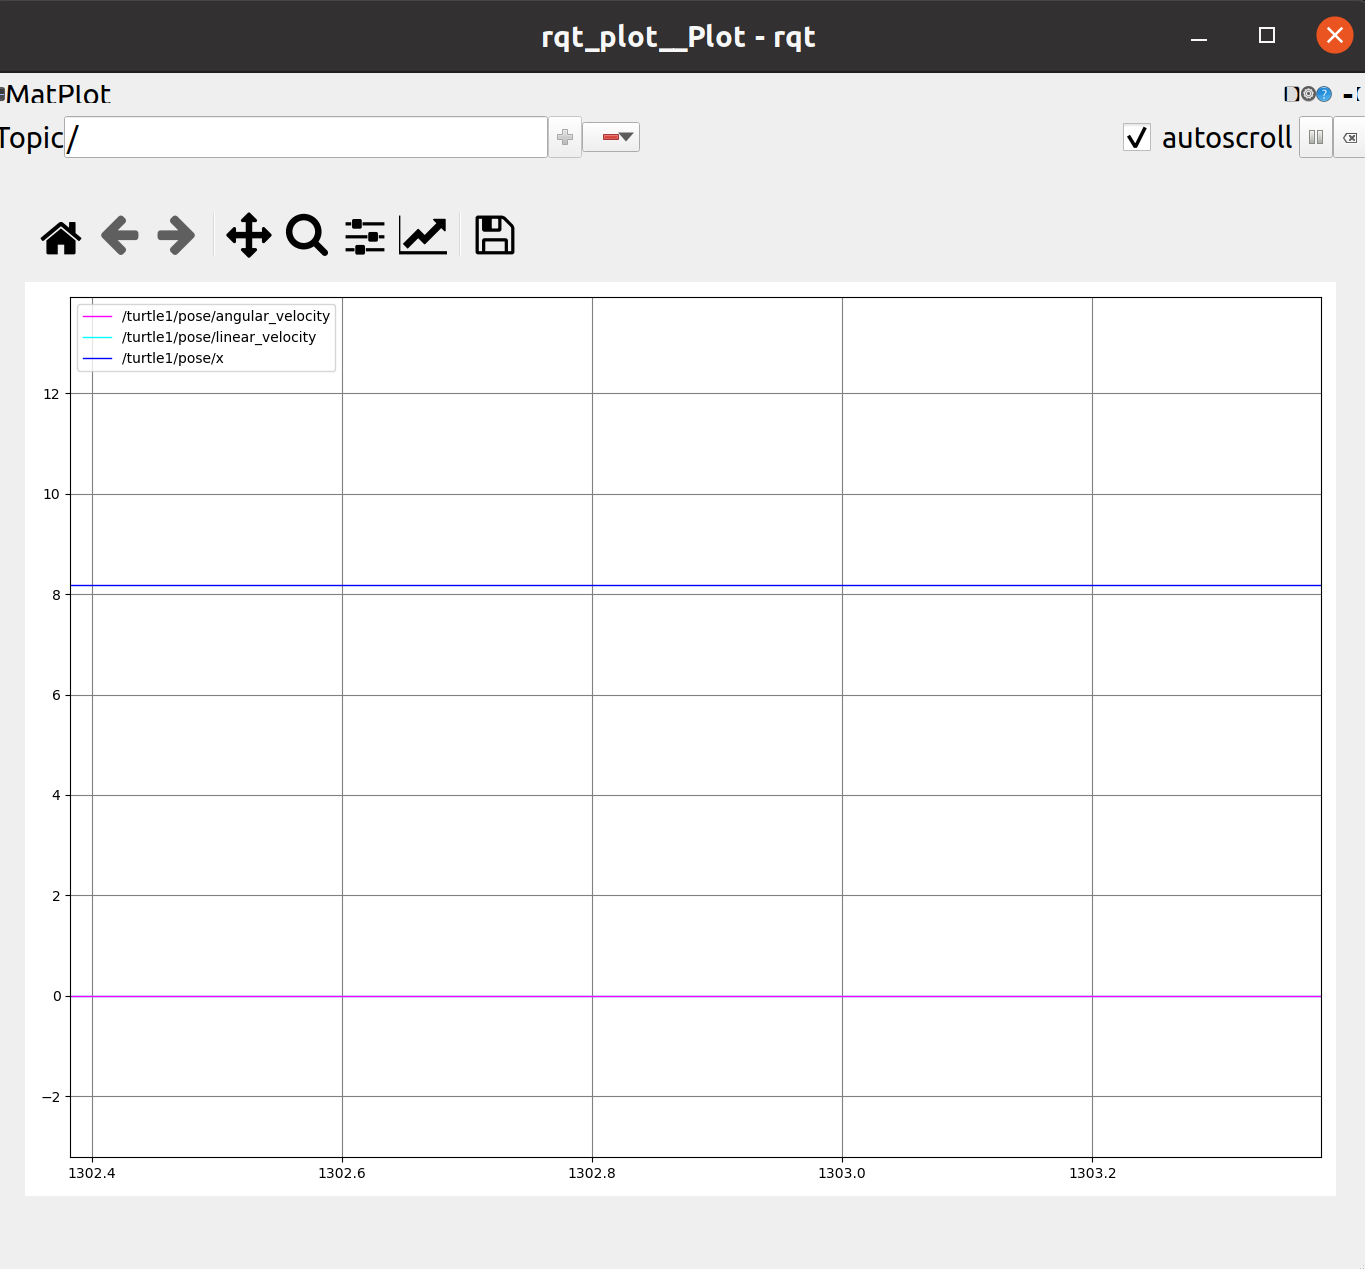Click the dock toggle icon left of the gear

(x=1292, y=94)
